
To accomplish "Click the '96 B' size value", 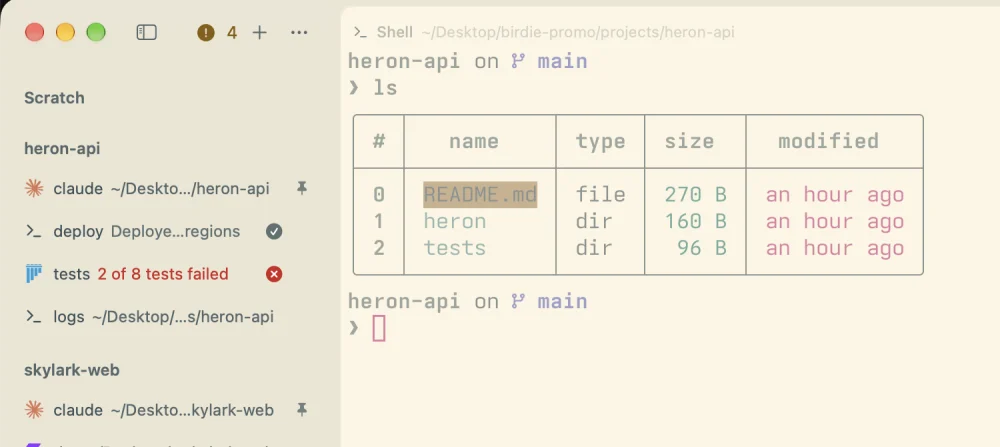I will [702, 248].
